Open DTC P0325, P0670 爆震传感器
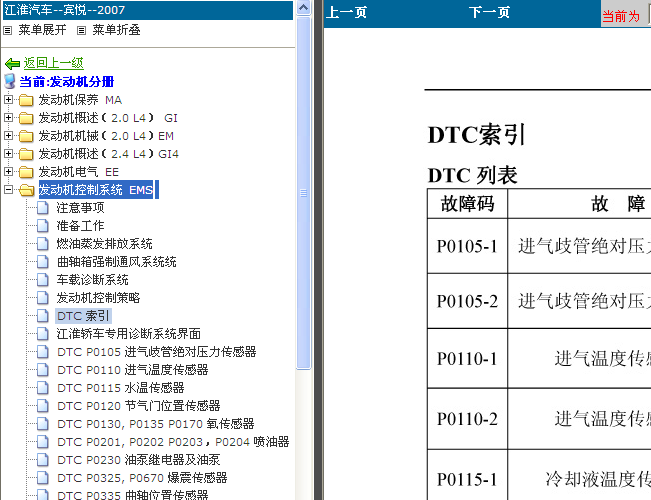Viewport: 651px width, 500px height. coord(142,478)
